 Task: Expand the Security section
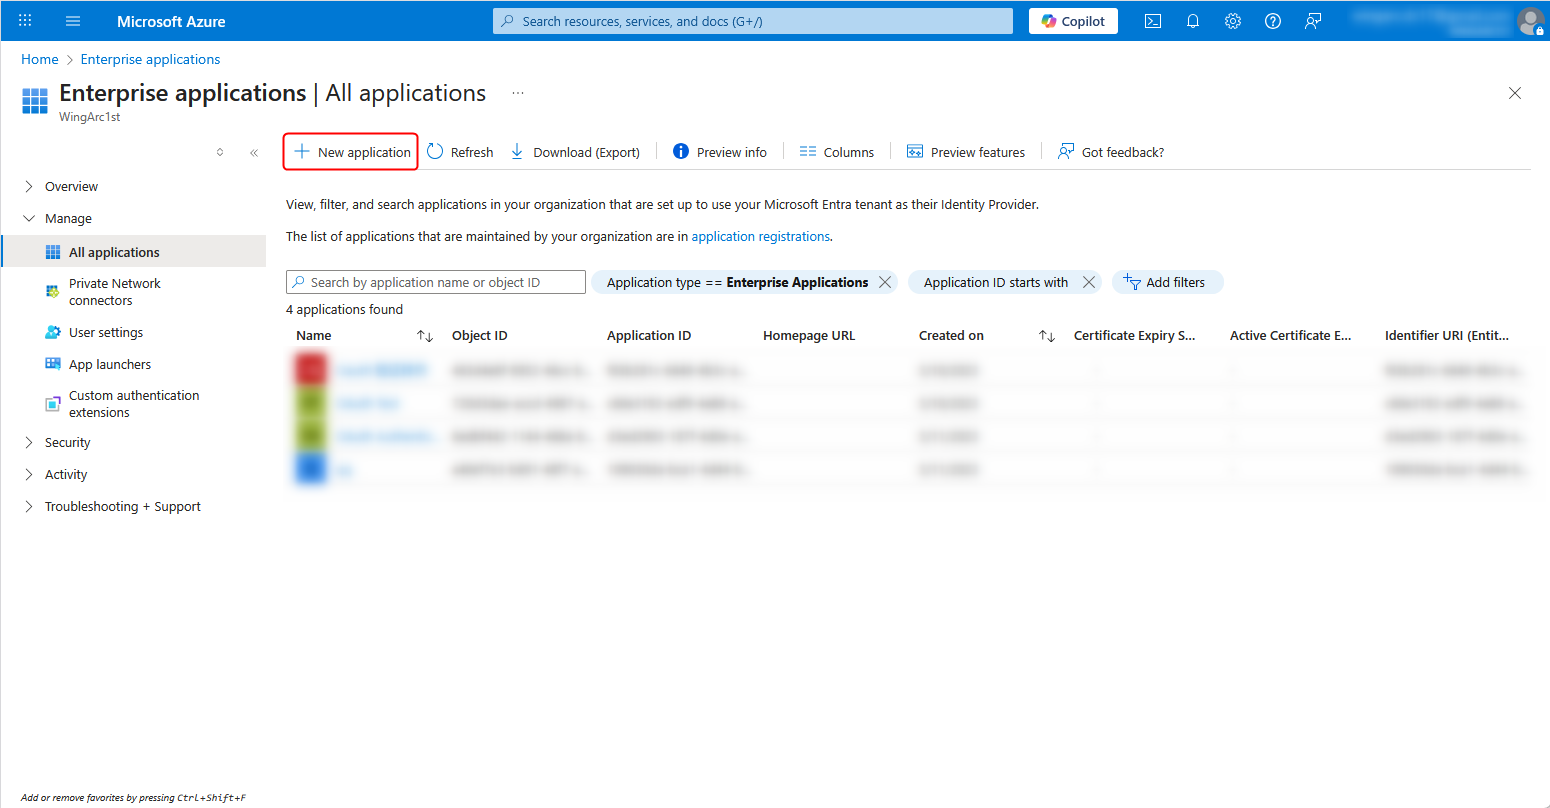coord(29,442)
